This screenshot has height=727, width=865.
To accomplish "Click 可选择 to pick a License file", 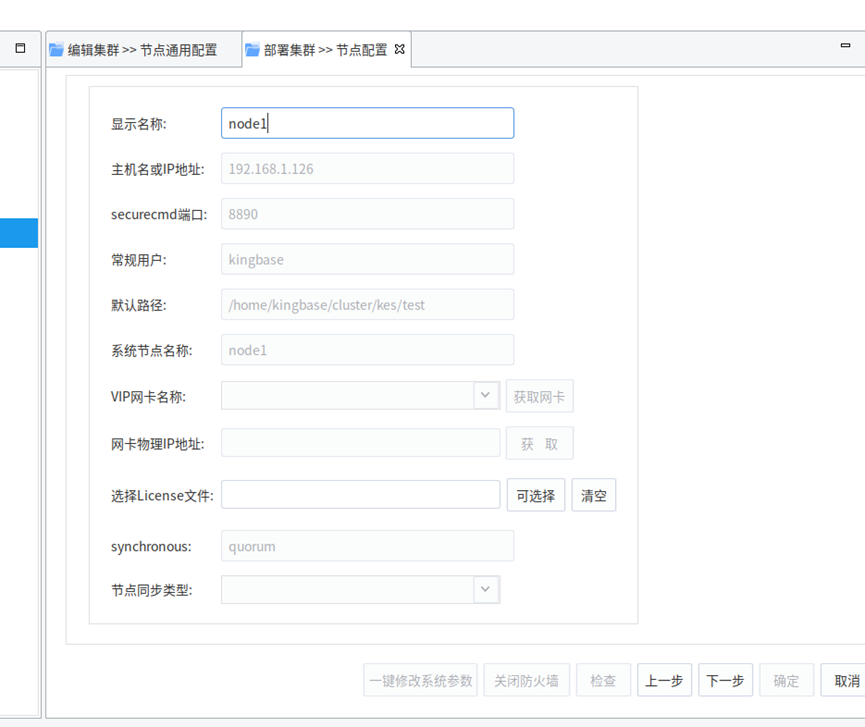I will pos(535,495).
